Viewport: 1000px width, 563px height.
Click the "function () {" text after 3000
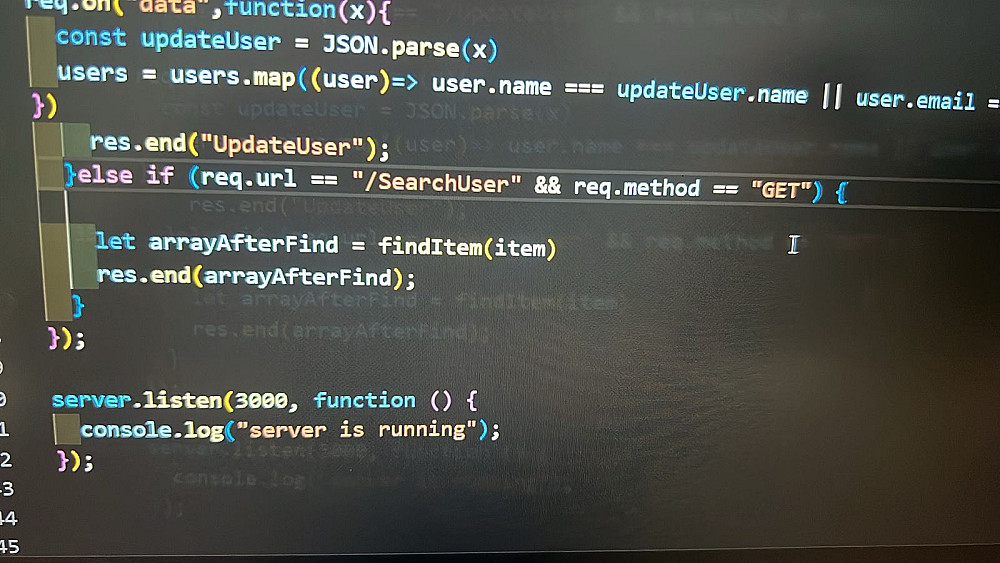pos(395,400)
